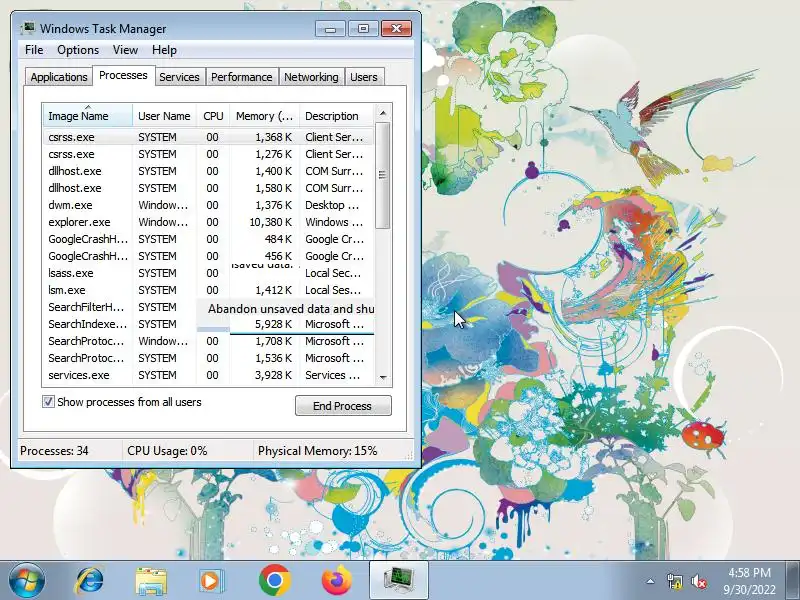Image resolution: width=800 pixels, height=600 pixels.
Task: Sort by User Name column header
Action: [164, 116]
